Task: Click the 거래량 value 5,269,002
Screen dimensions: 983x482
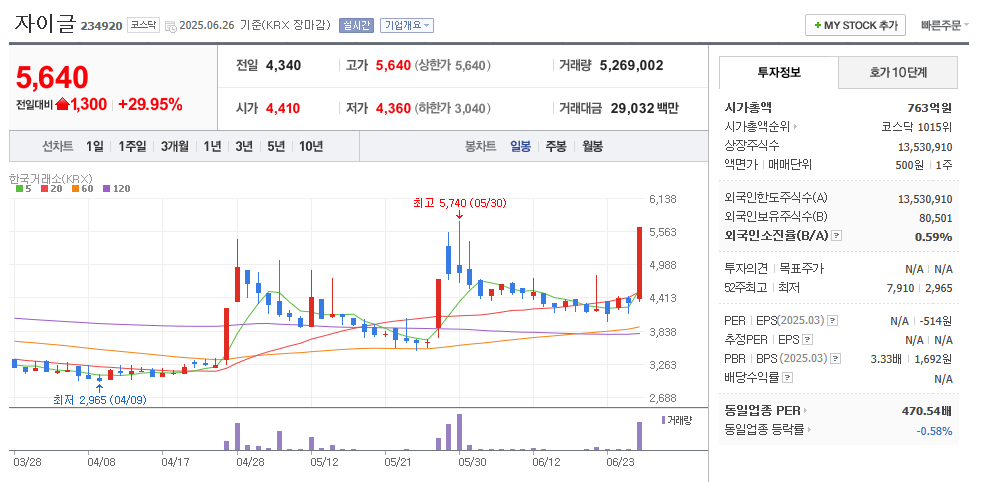Action: [631, 65]
